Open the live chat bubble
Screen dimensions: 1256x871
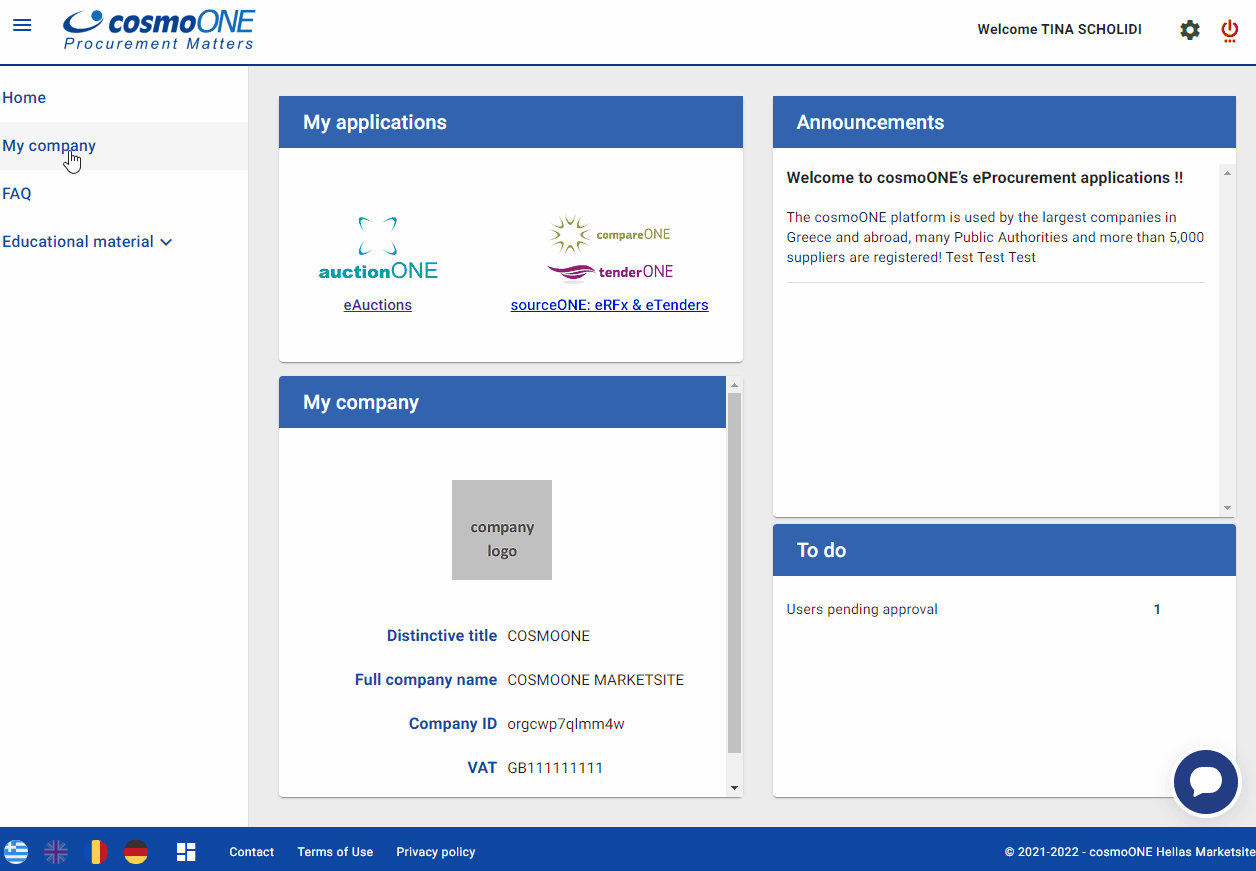(x=1206, y=782)
